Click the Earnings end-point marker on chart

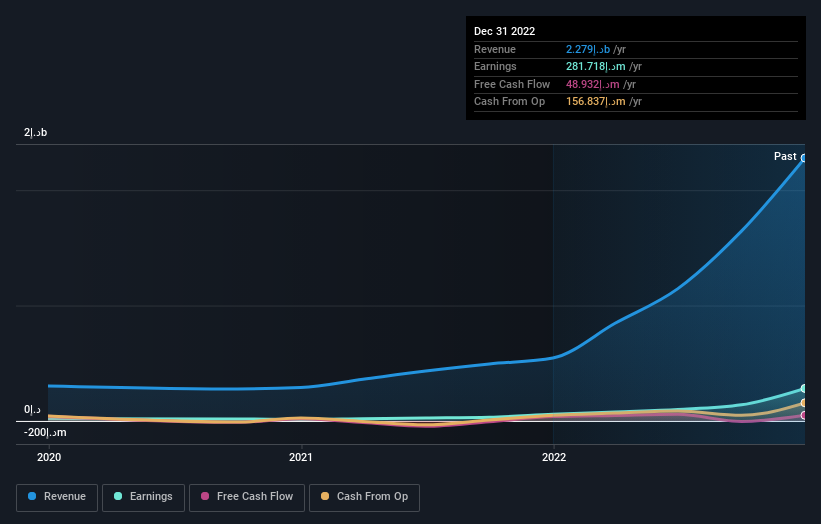[804, 388]
